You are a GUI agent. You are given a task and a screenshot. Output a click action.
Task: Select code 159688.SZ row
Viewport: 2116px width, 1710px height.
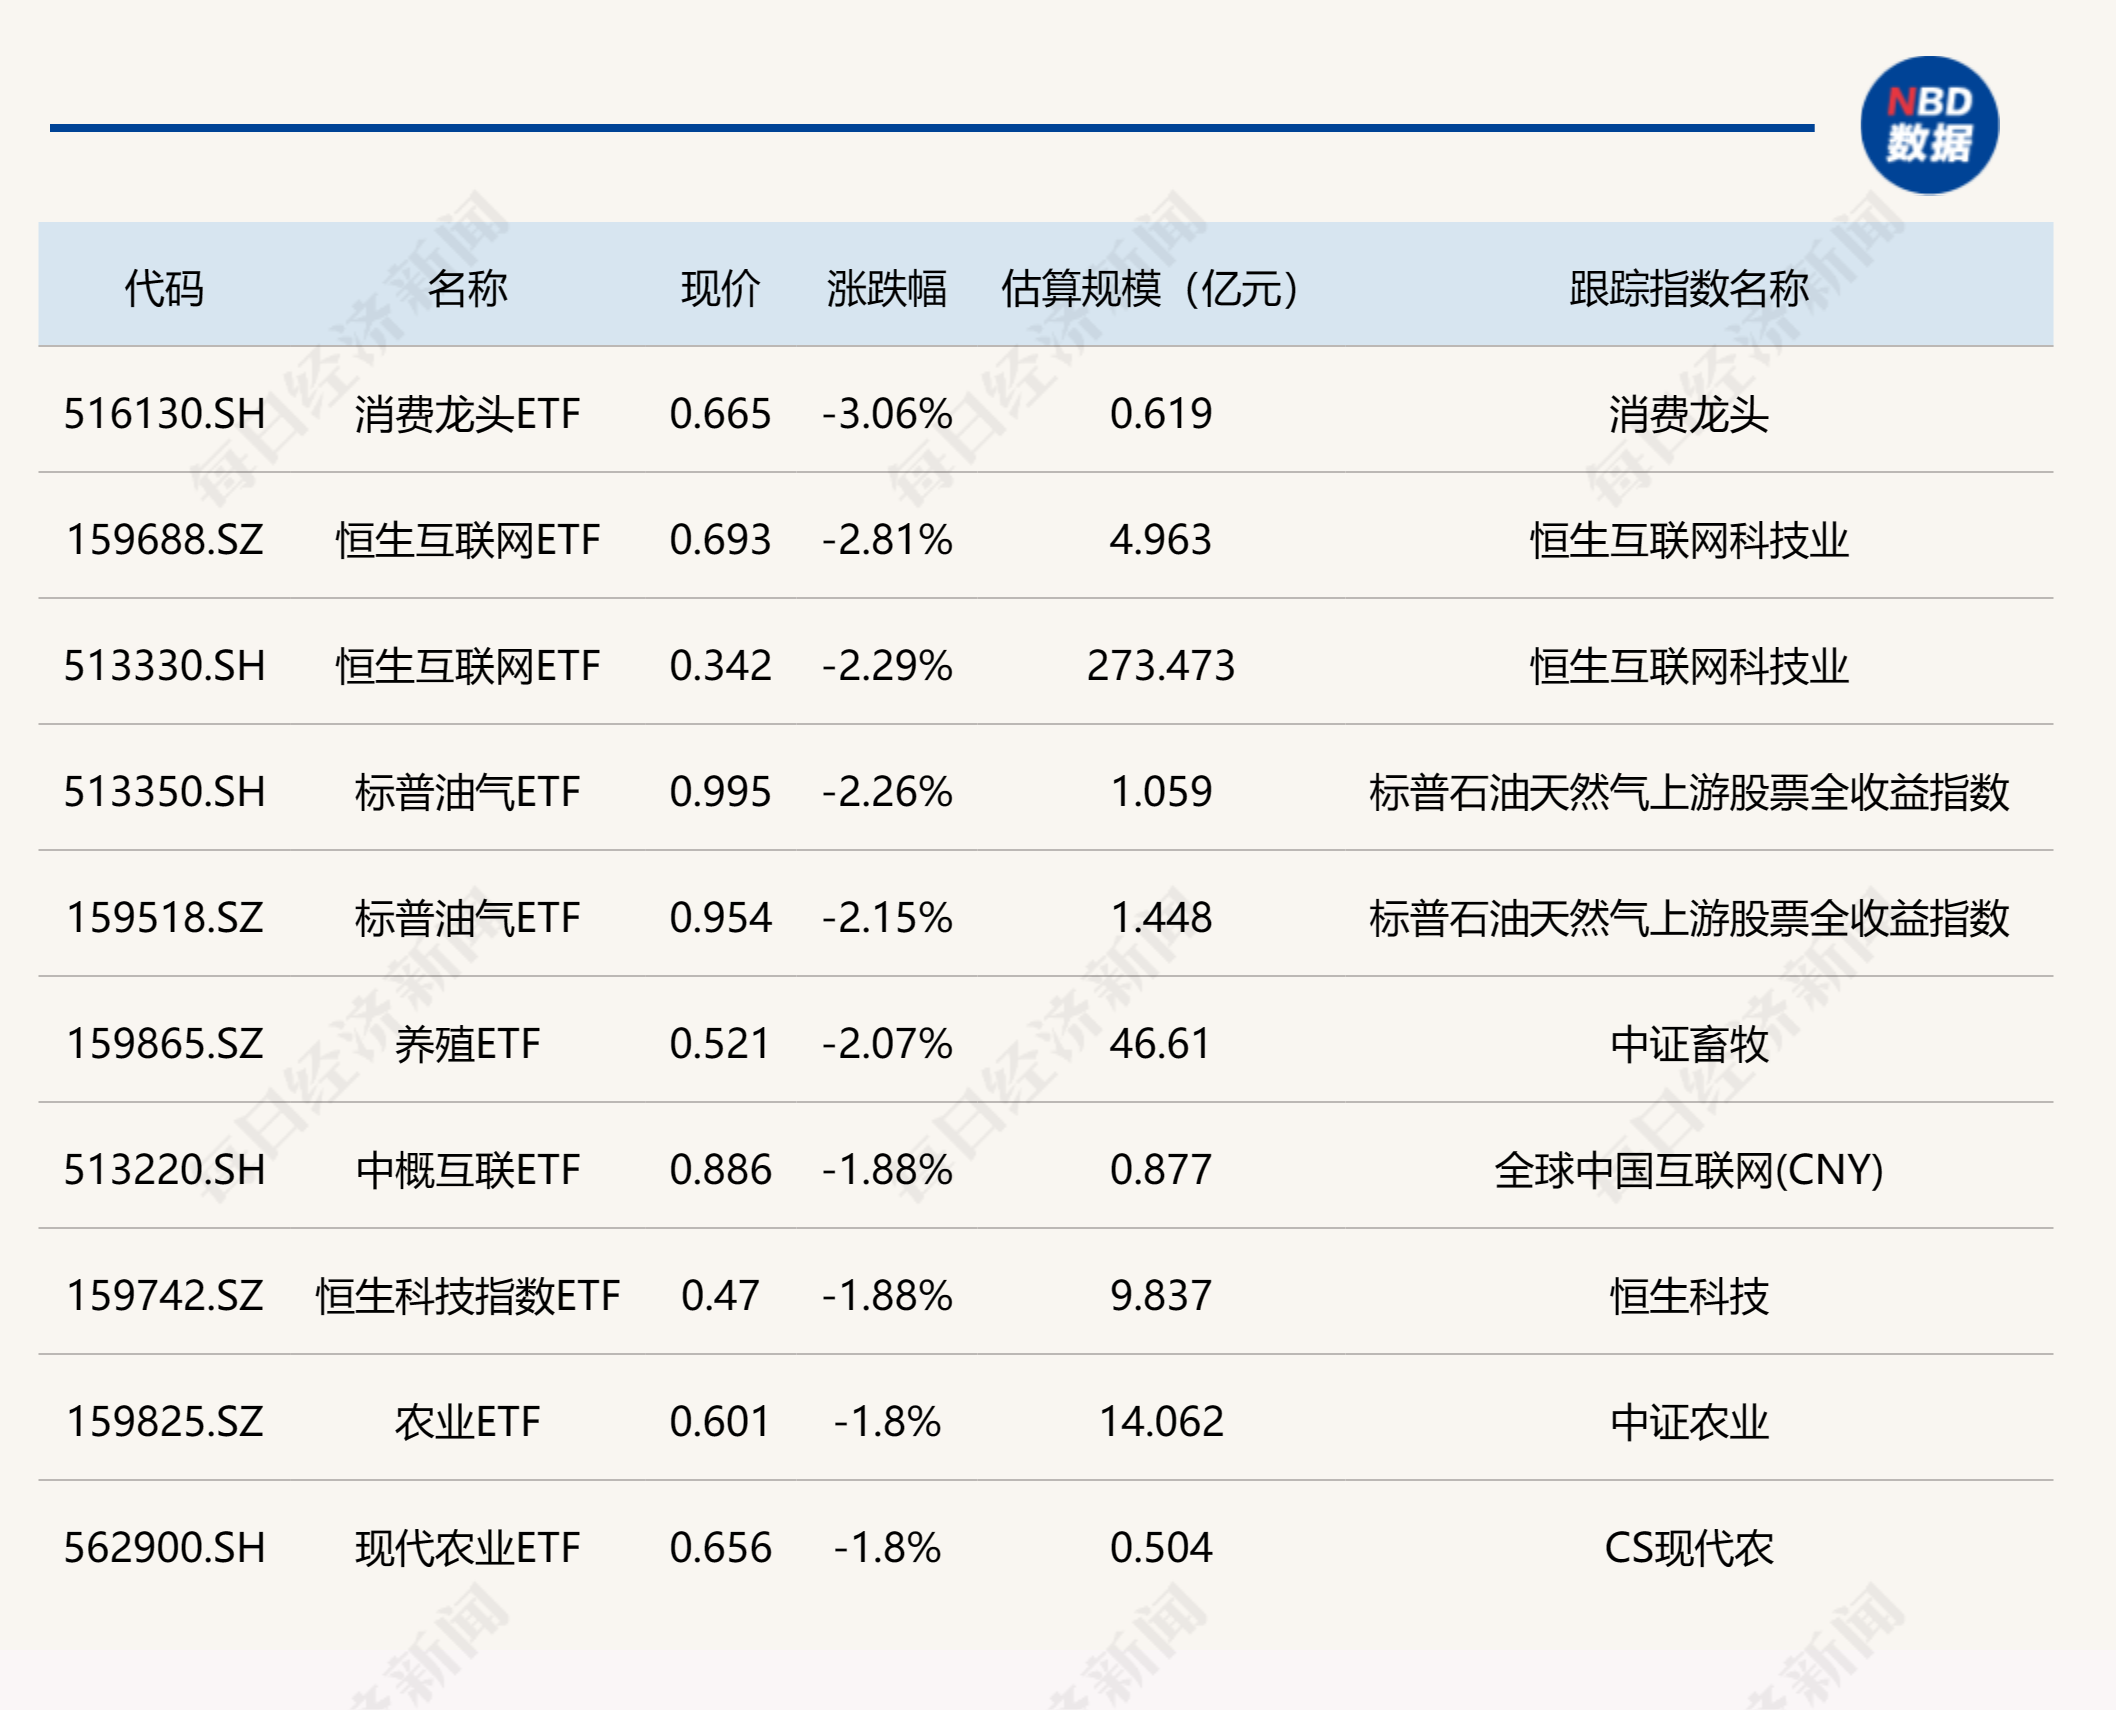[x=165, y=540]
